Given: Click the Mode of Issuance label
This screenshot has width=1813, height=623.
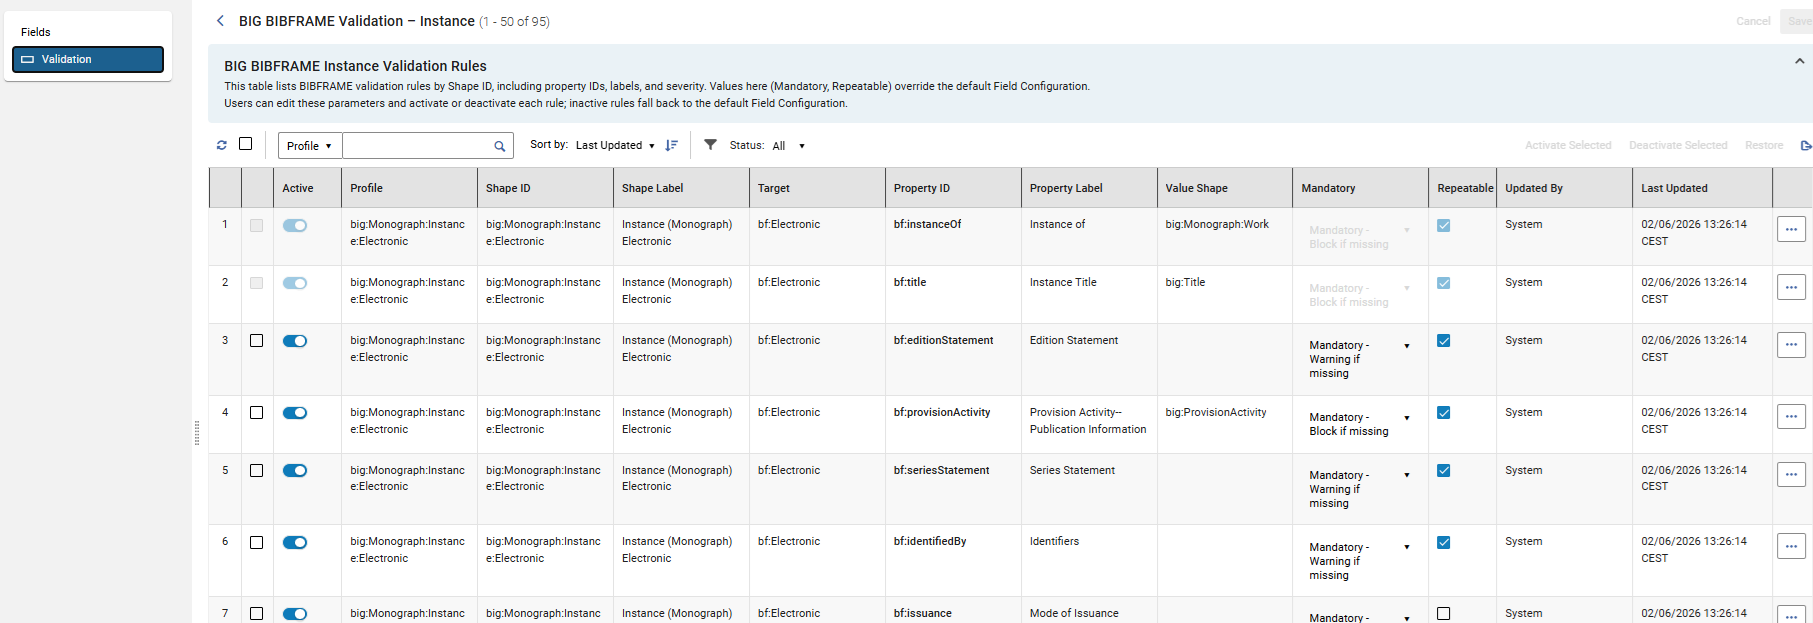Looking at the screenshot, I should (x=1074, y=614).
